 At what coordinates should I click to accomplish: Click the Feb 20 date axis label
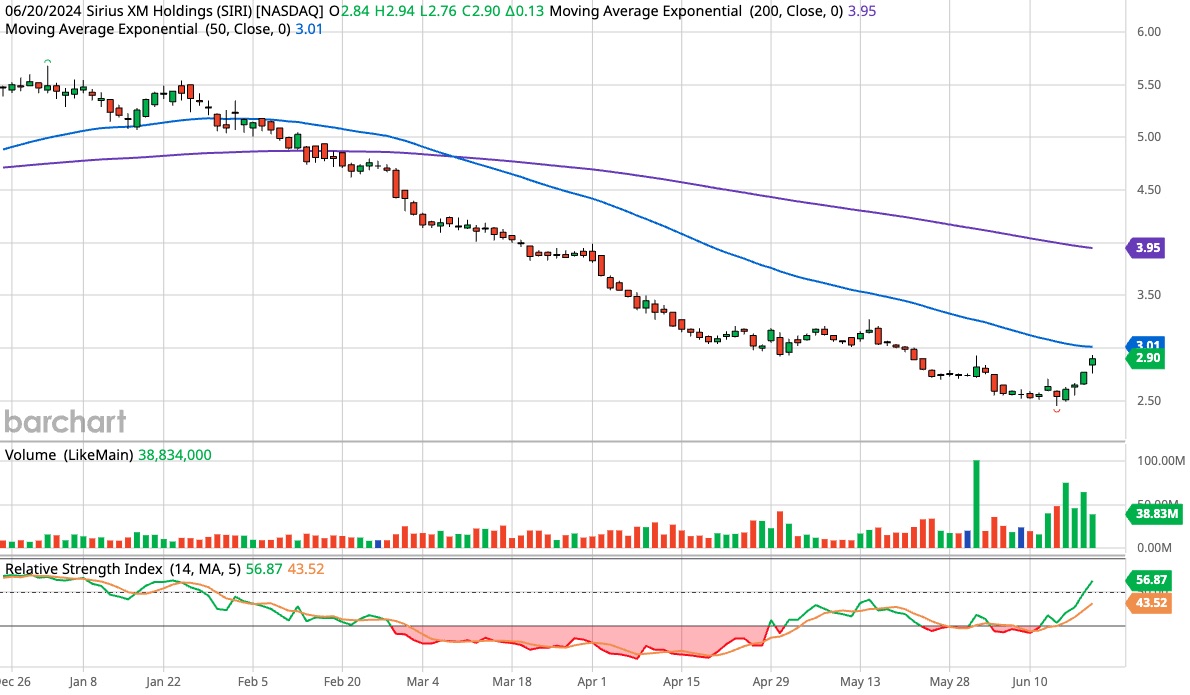(x=342, y=681)
